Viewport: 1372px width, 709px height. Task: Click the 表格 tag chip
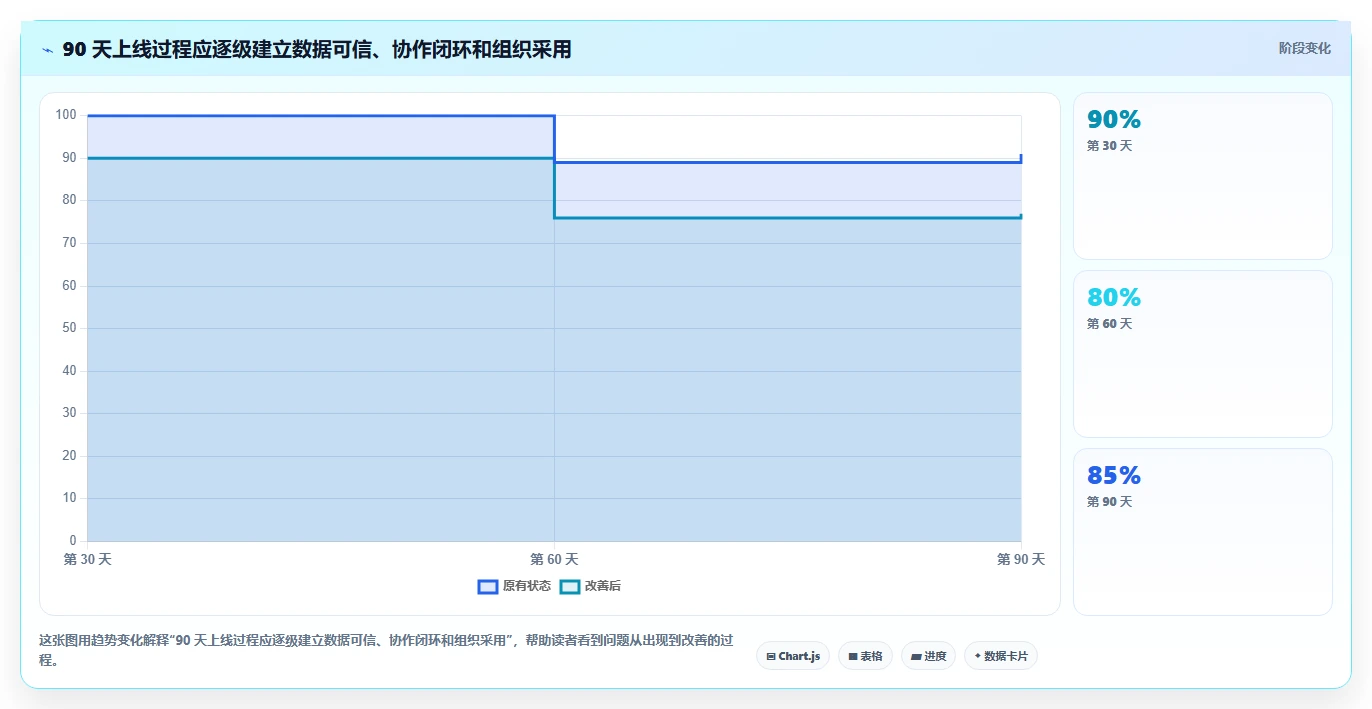[x=865, y=656]
